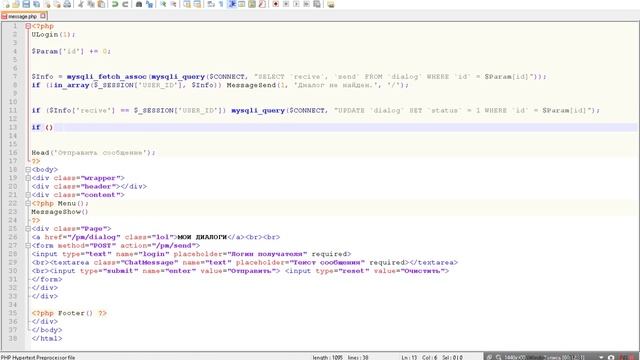640x360 pixels.
Task: Click the ChatMessage textarea line
Action: click(x=244, y=262)
